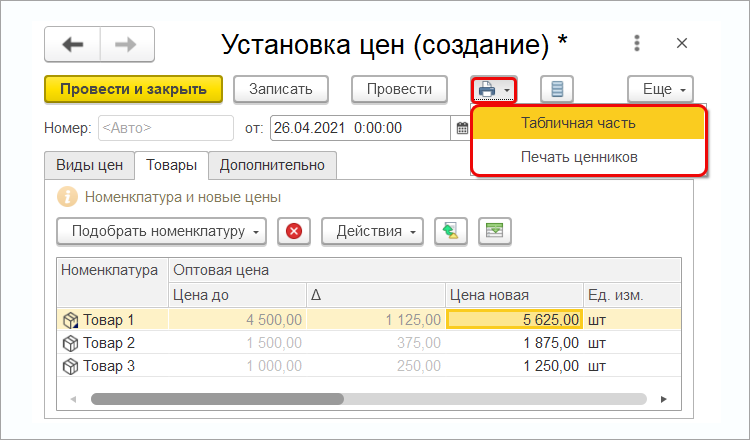The image size is (750, 440).
Task: Open the Дополнительно tab
Action: coord(272,164)
